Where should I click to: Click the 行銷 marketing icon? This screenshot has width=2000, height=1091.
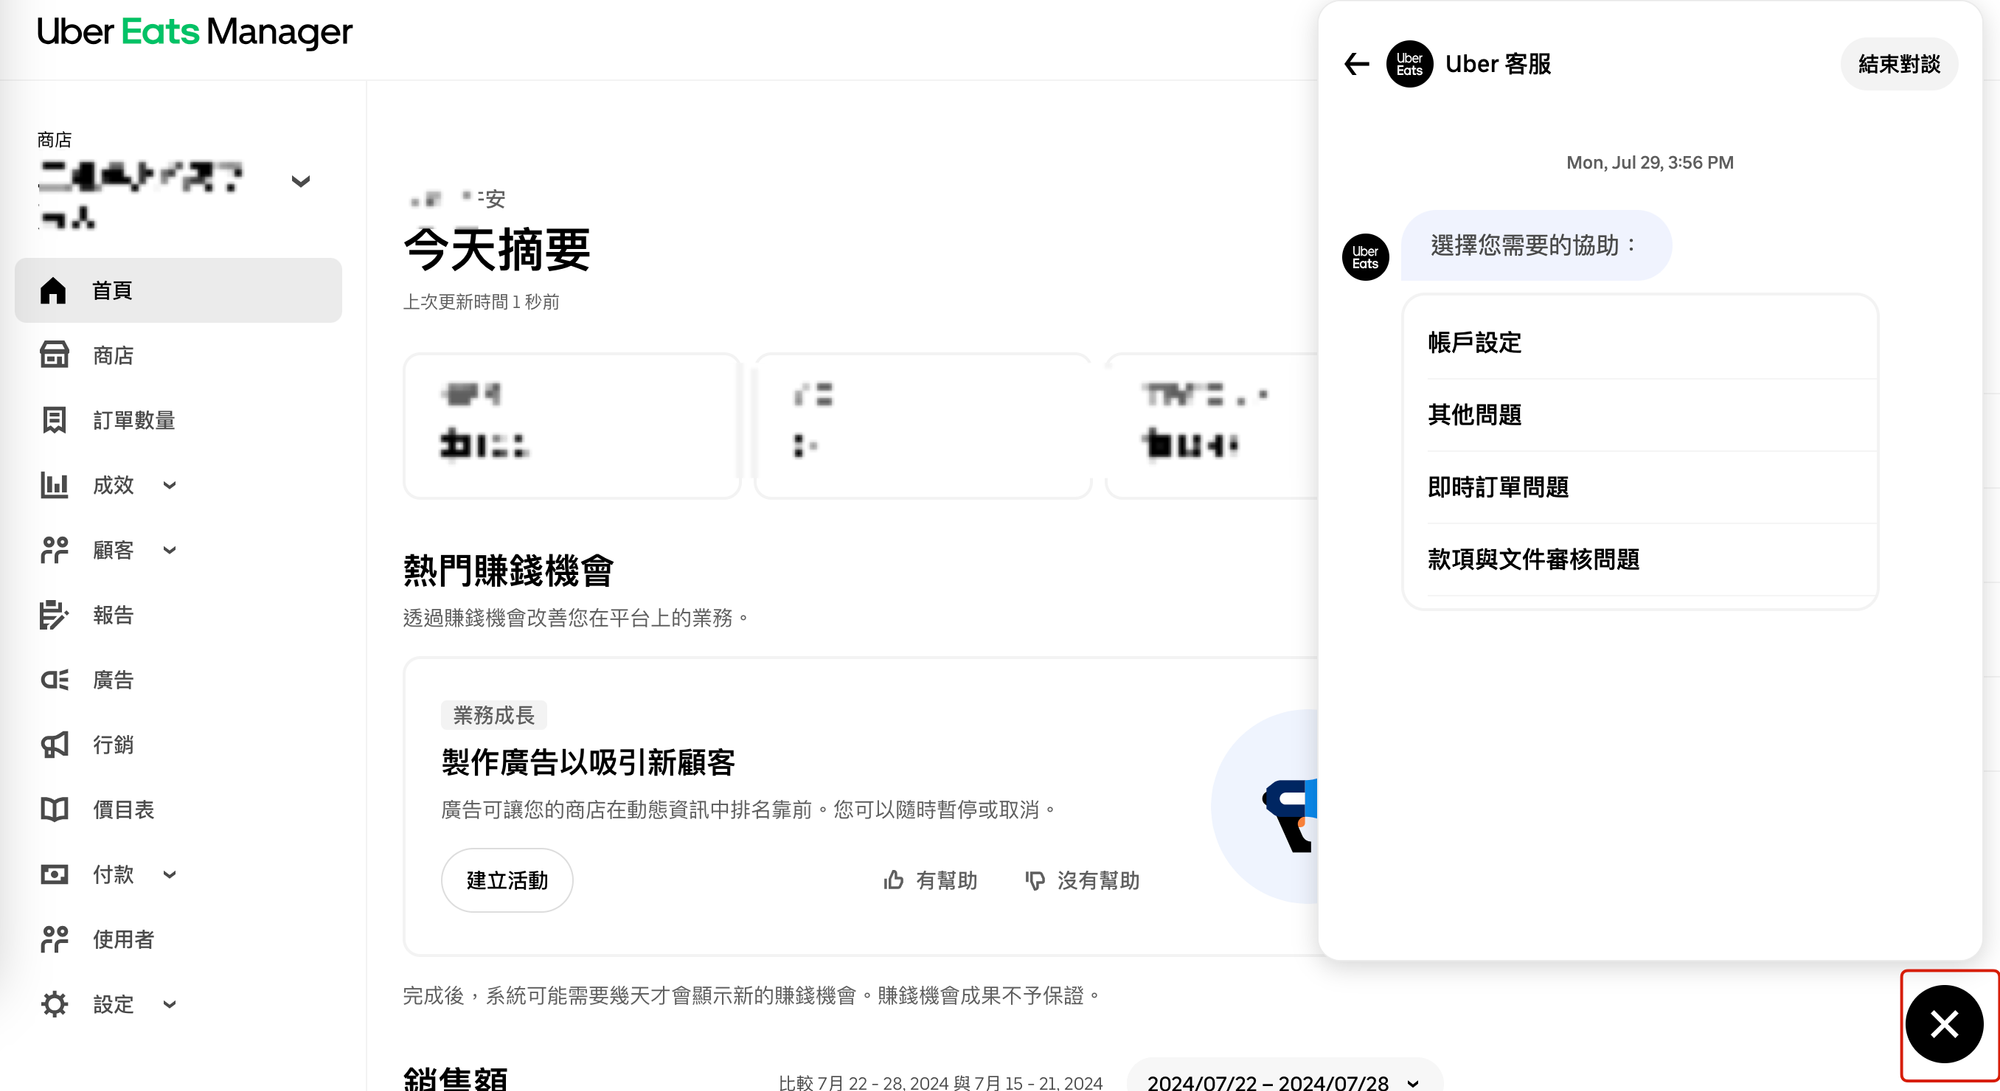pos(54,744)
